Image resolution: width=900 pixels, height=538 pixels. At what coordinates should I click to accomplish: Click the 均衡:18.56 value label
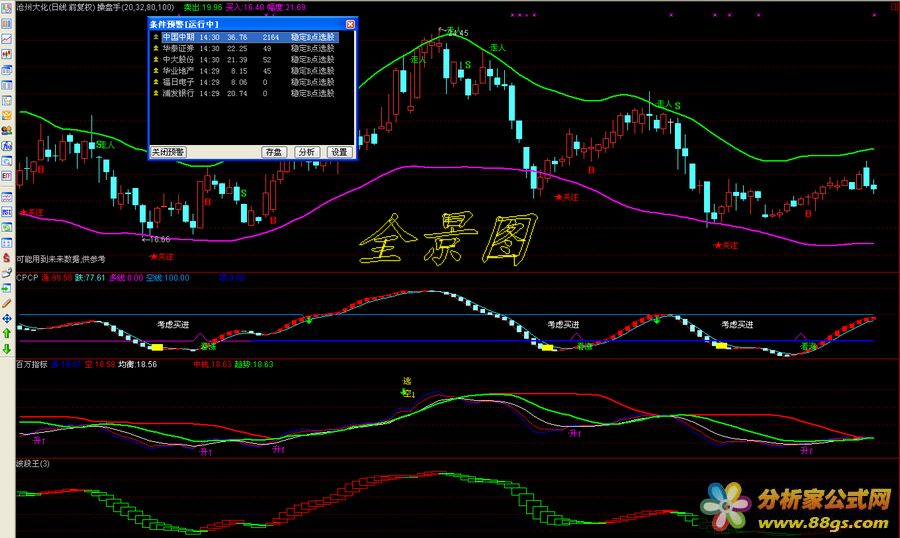click(x=138, y=365)
